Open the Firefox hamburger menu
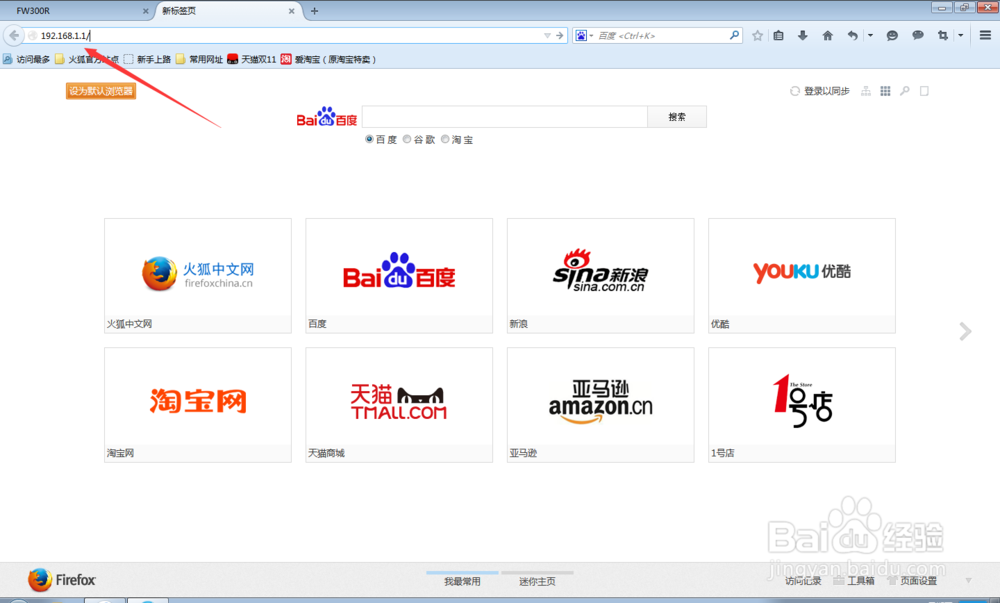The width and height of the screenshot is (1000, 603). [986, 35]
